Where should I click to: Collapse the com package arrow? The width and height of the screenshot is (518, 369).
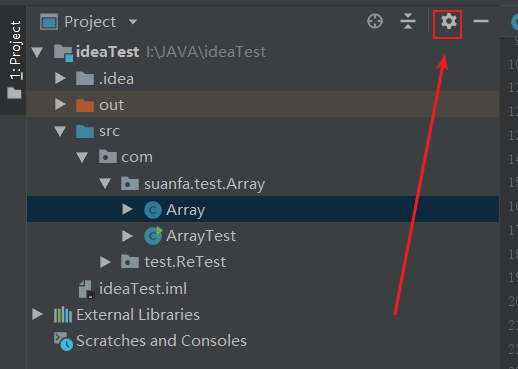click(x=82, y=157)
